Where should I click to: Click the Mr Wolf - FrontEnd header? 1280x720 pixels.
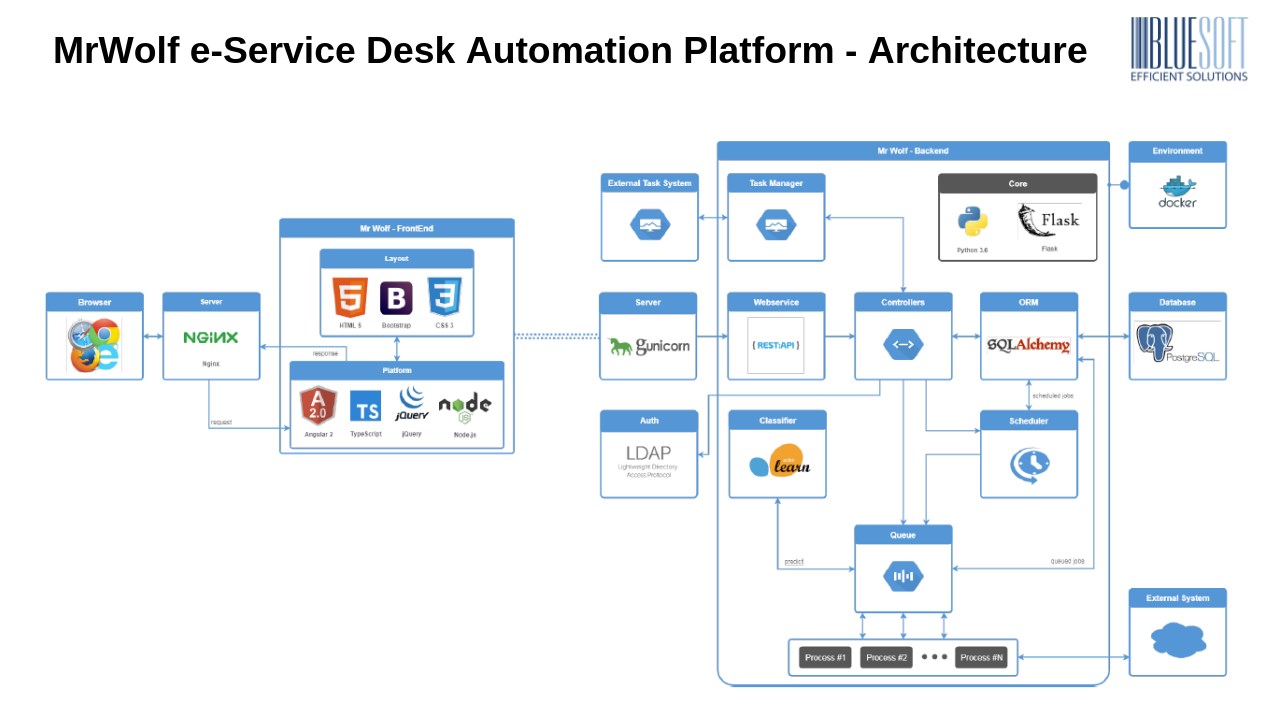click(x=397, y=228)
